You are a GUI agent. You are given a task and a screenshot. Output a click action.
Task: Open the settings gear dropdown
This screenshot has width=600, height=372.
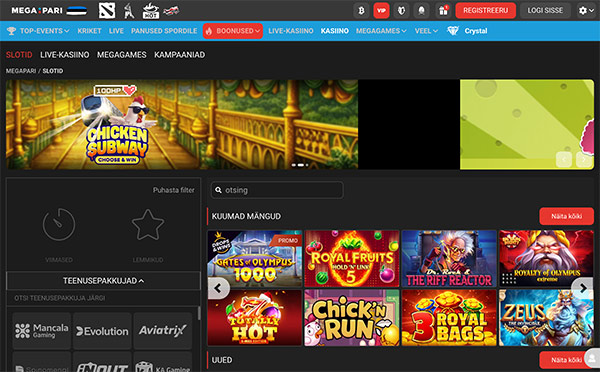point(585,11)
